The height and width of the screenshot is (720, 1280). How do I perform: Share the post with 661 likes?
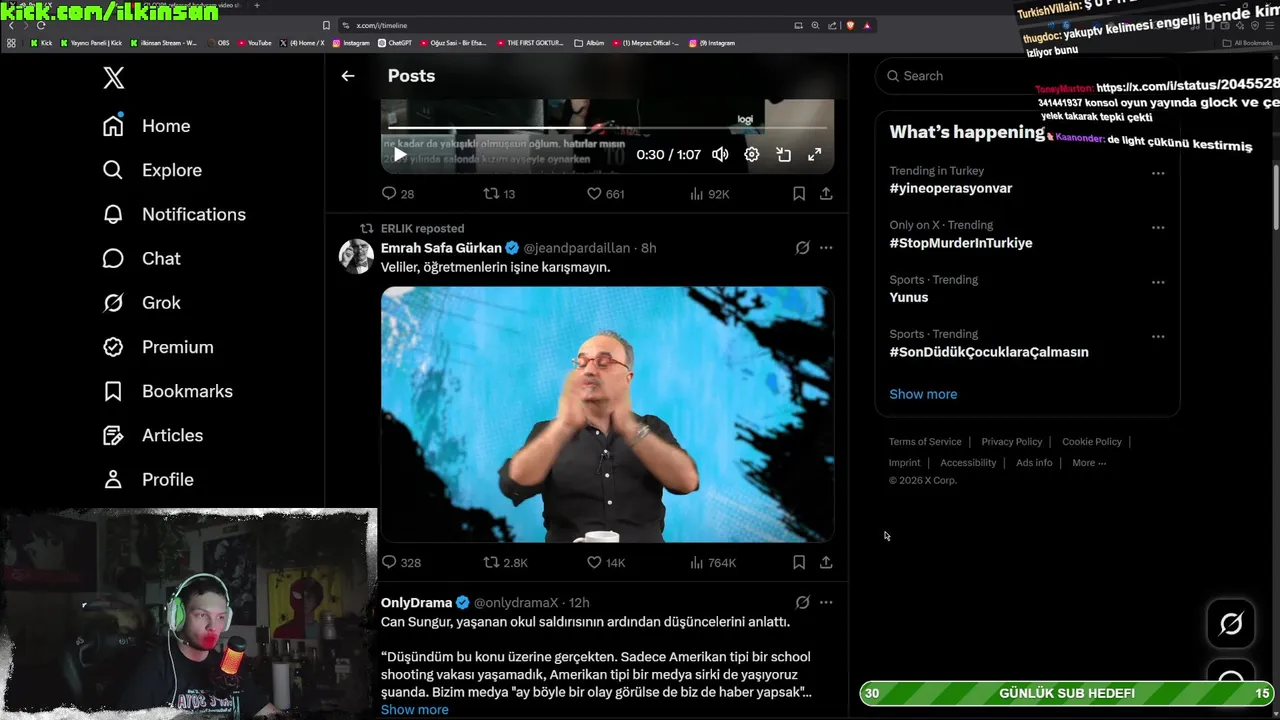[826, 194]
